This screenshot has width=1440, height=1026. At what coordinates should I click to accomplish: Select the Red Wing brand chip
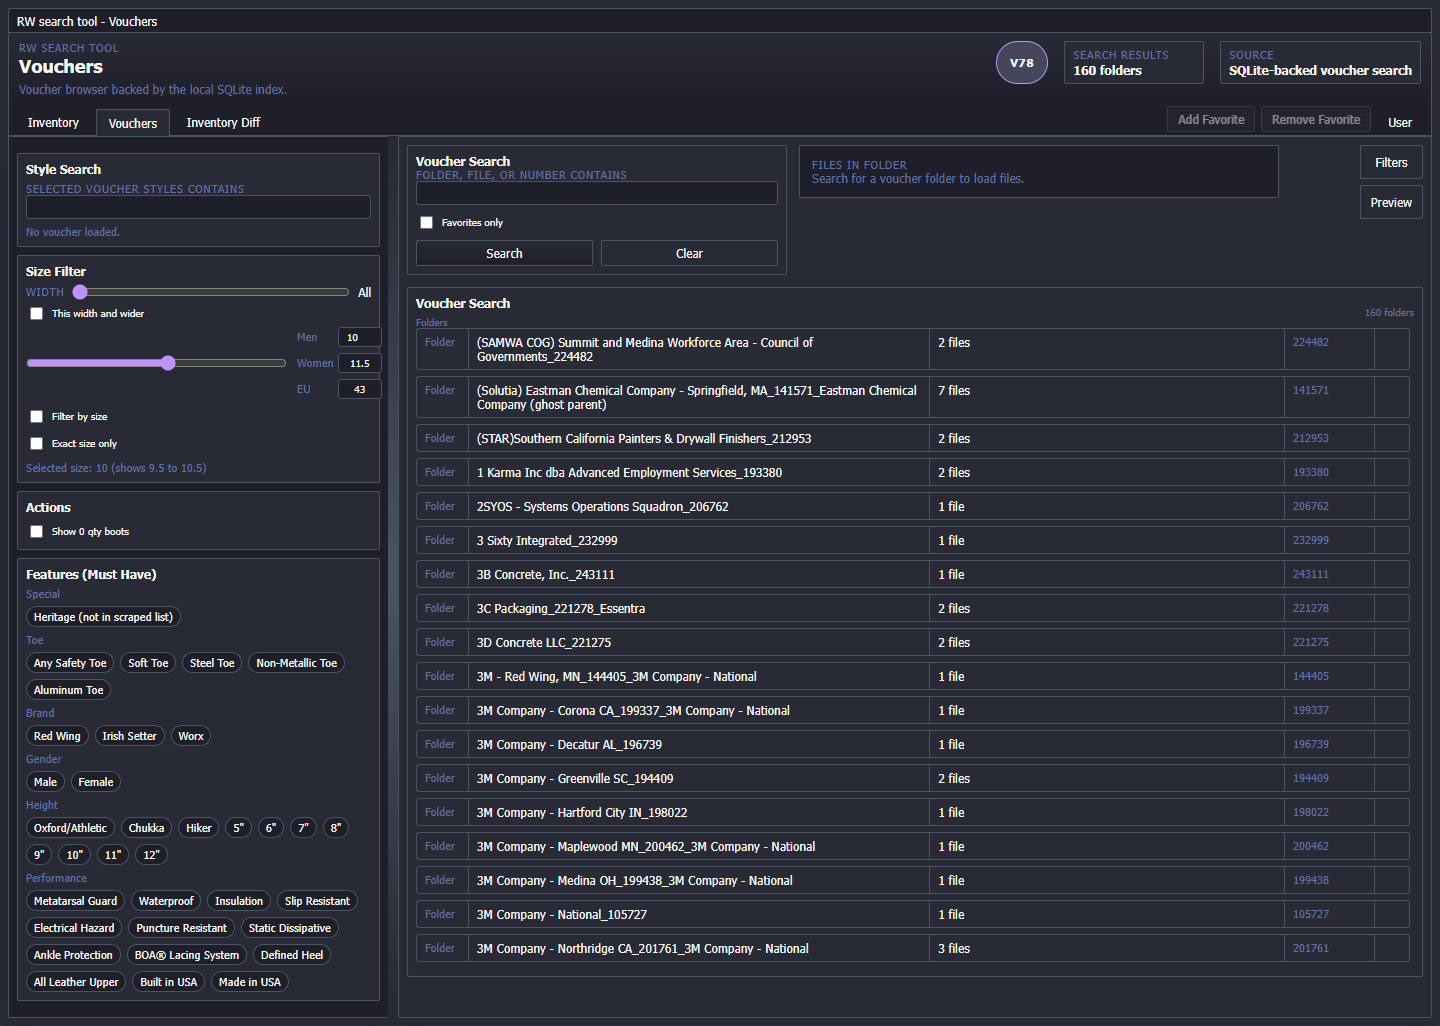pos(57,736)
